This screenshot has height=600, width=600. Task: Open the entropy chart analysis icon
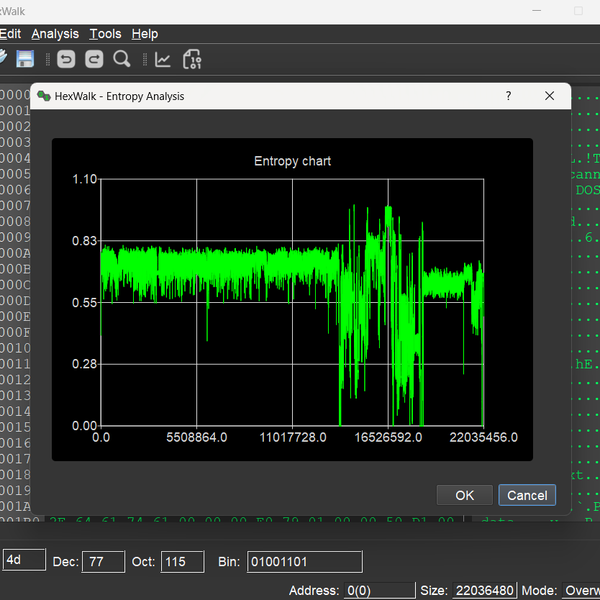(x=163, y=59)
